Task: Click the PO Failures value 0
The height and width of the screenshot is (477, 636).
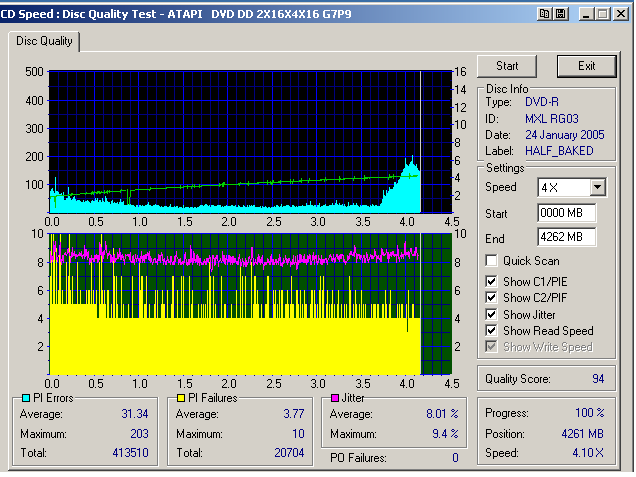Action: click(455, 458)
